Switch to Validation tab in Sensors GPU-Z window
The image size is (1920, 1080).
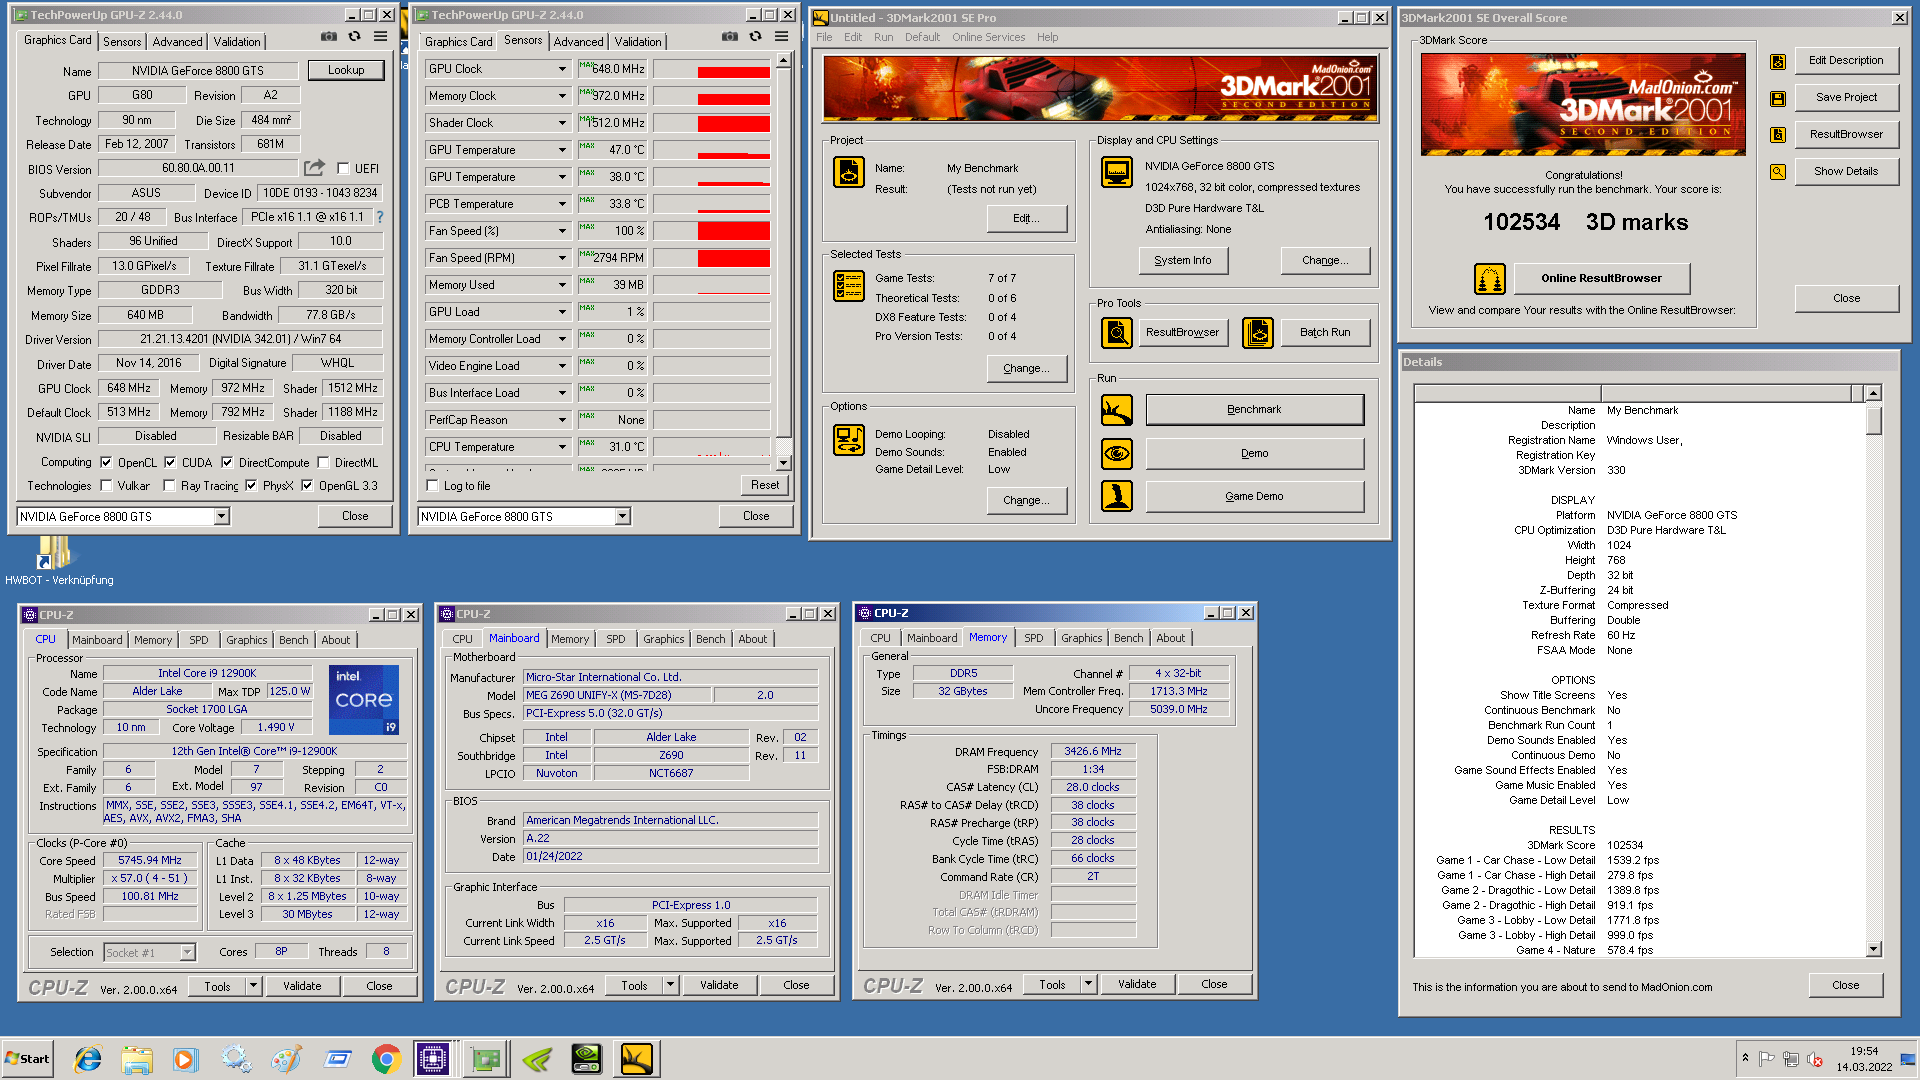click(x=638, y=41)
